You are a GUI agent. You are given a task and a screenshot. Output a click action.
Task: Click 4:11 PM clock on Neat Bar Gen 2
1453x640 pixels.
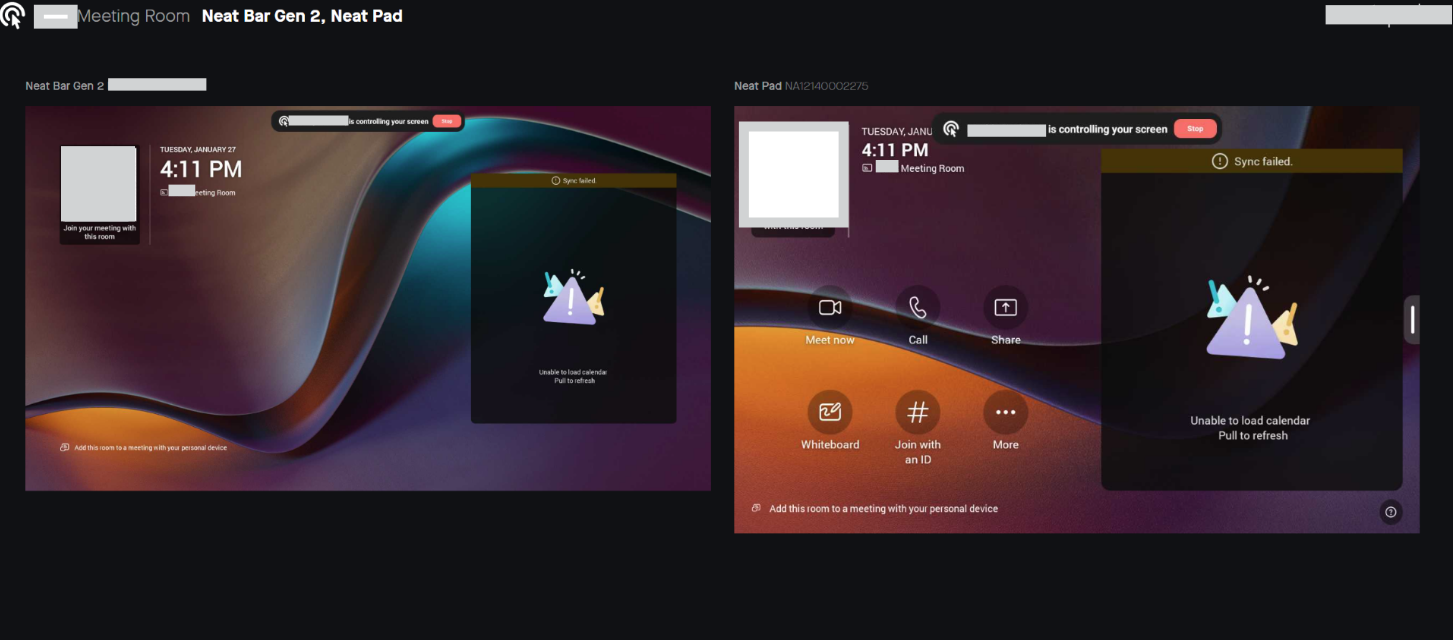tap(201, 170)
